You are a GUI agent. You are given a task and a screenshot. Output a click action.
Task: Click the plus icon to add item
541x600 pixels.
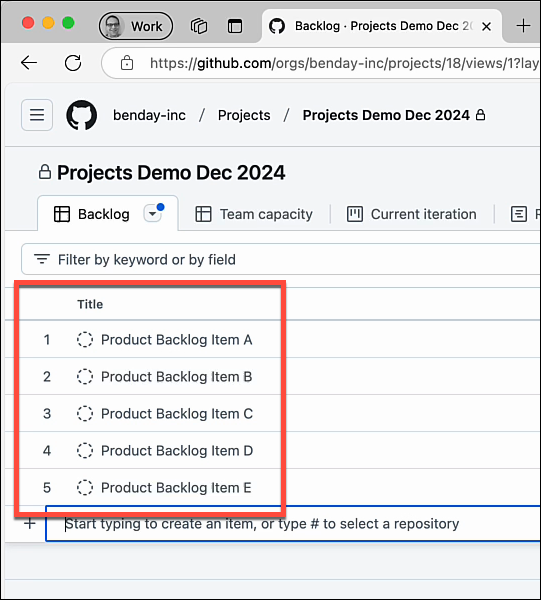[x=30, y=523]
